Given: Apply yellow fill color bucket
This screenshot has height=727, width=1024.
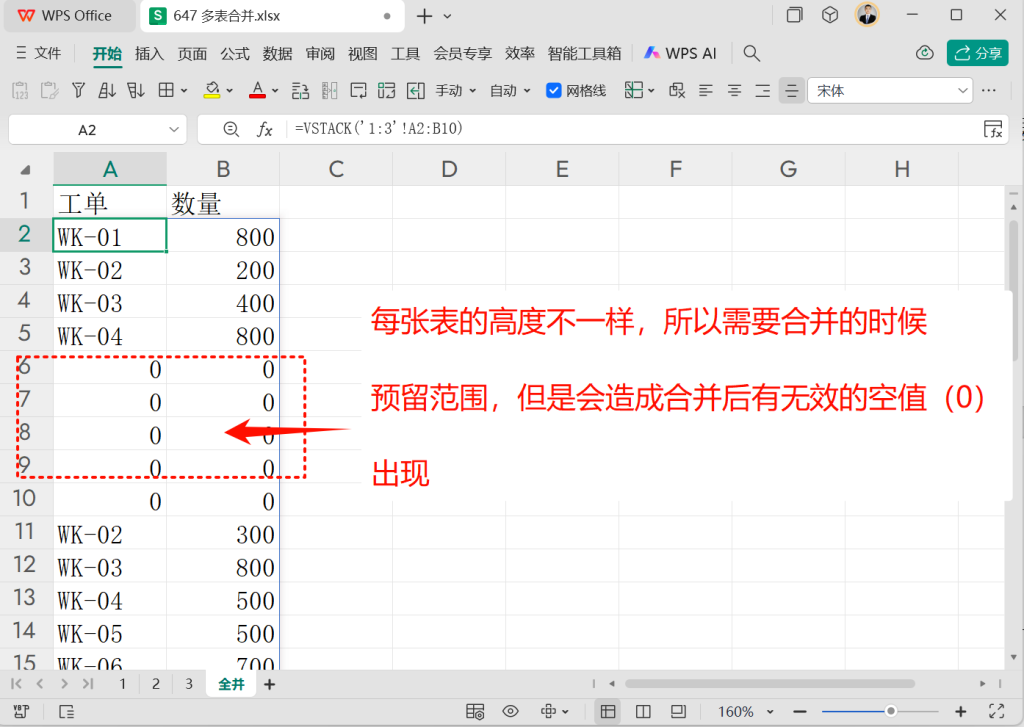Looking at the screenshot, I should 212,90.
